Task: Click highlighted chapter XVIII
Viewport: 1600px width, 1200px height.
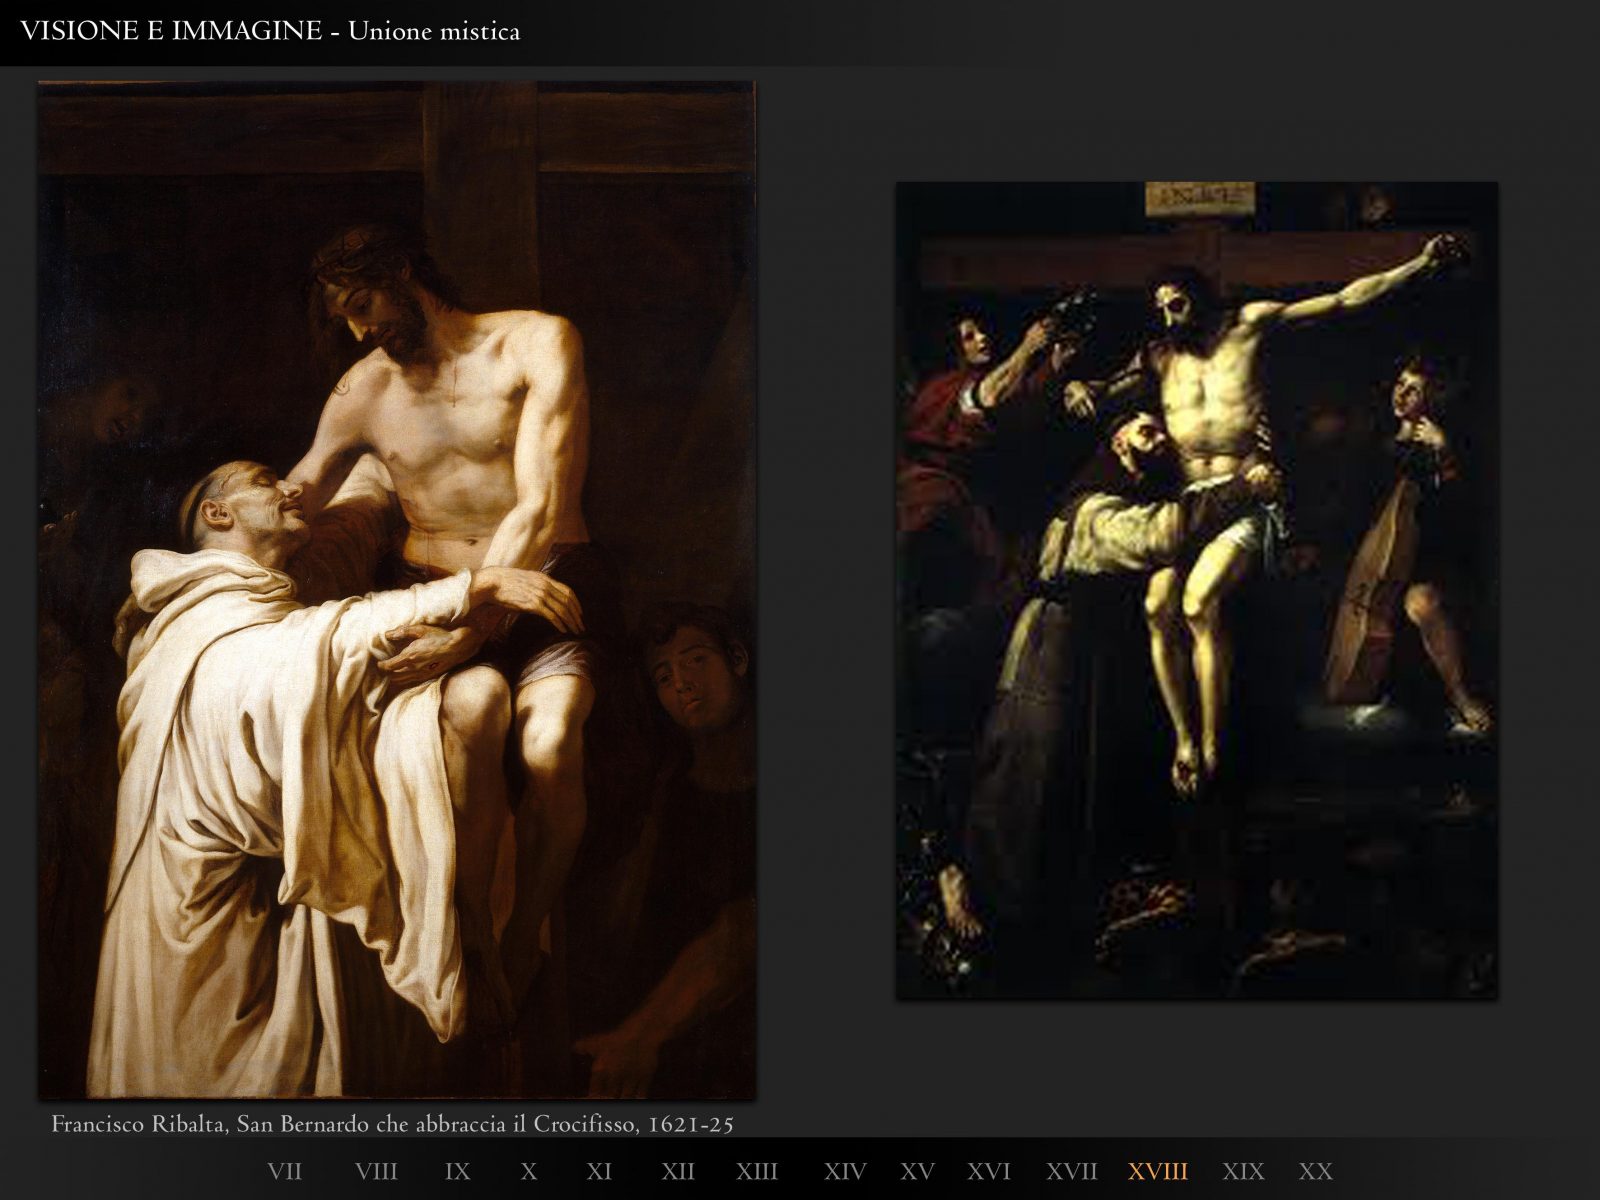Action: tap(1158, 1171)
